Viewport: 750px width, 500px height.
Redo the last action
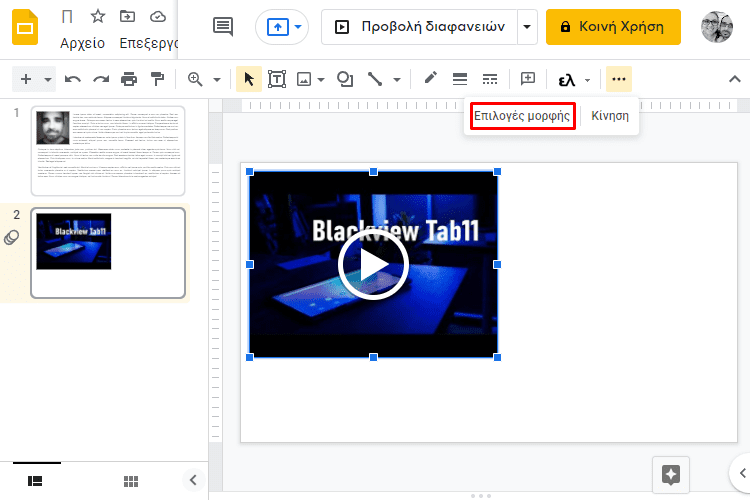101,79
